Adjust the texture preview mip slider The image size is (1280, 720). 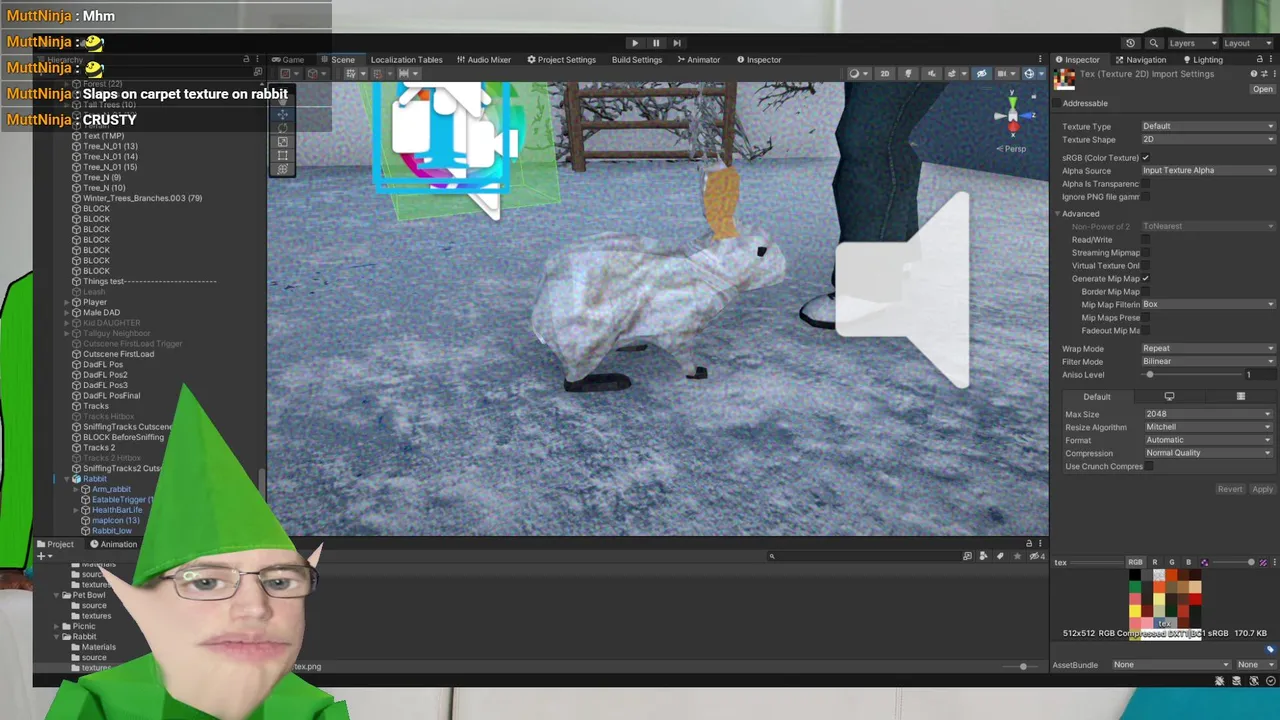(x=1234, y=563)
